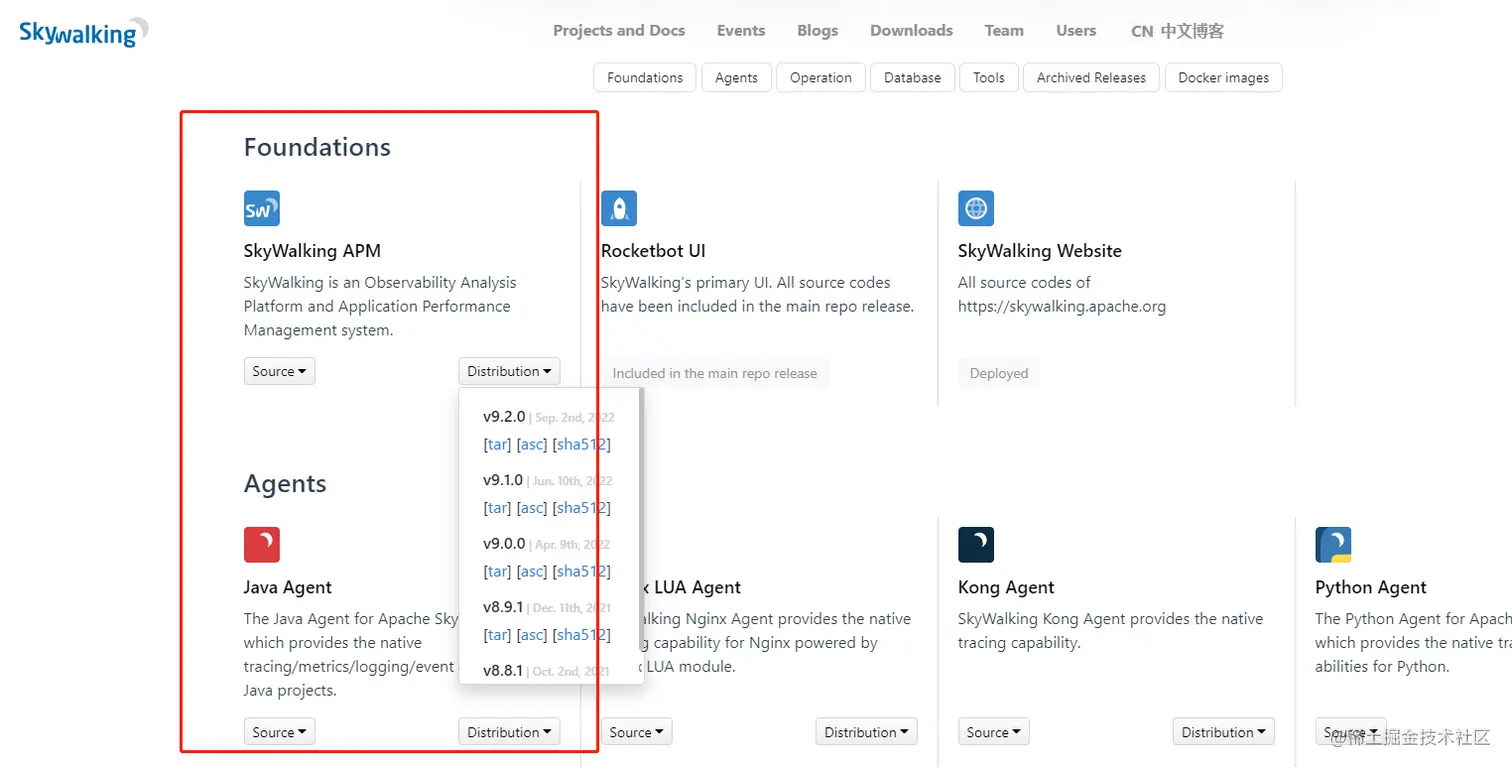Viewport: 1512px width, 769px height.
Task: Click the Deployed status badge
Action: pyautogui.click(x=999, y=373)
